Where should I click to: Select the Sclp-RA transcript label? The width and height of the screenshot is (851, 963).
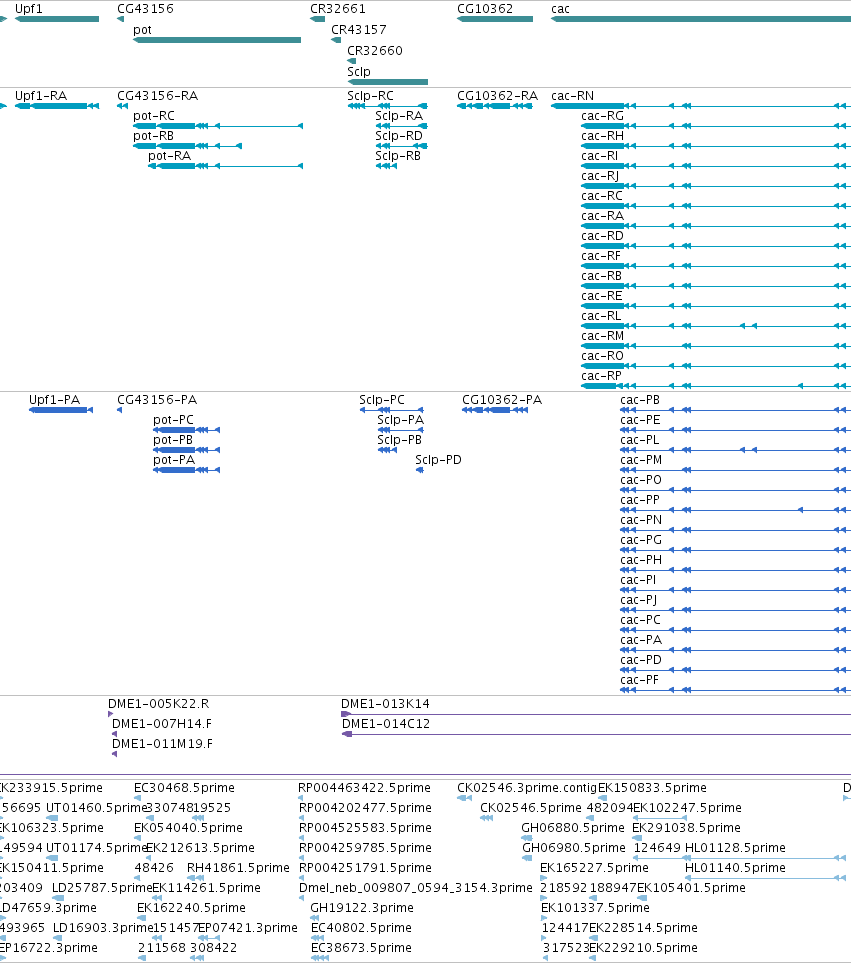coord(399,115)
